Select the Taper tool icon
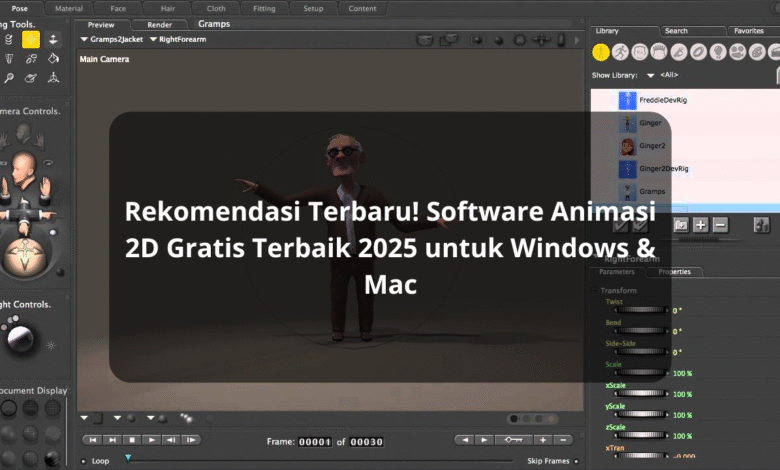 tap(8, 59)
